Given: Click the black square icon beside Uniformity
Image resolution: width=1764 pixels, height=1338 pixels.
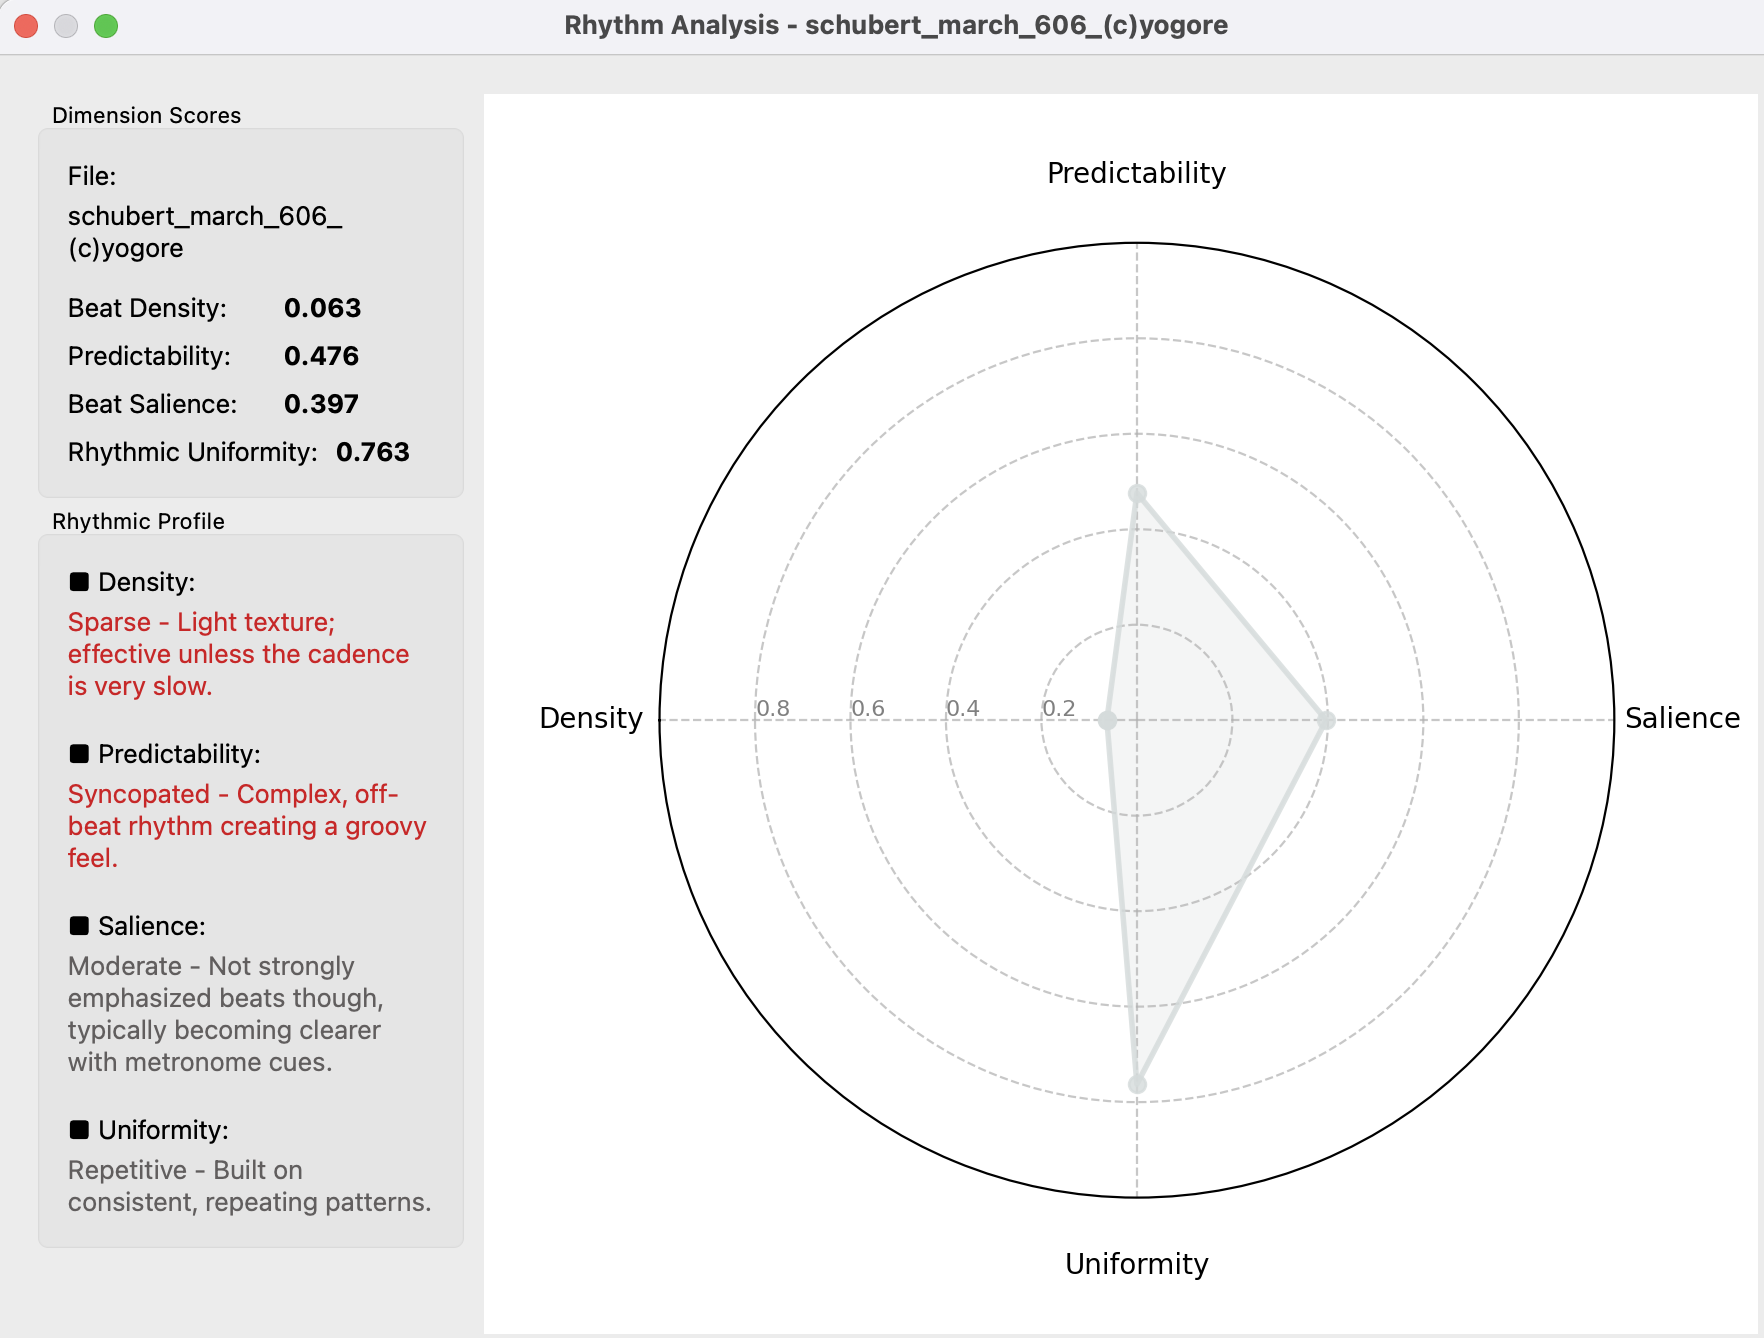Looking at the screenshot, I should click(79, 1130).
